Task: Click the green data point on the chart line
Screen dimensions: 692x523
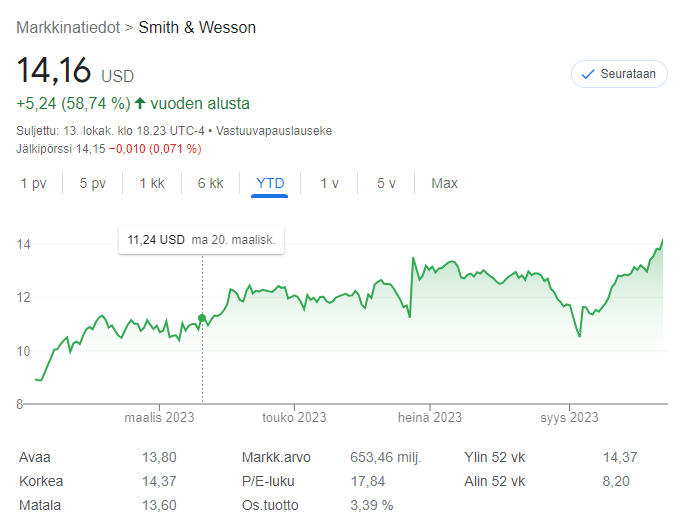Action: [x=202, y=318]
